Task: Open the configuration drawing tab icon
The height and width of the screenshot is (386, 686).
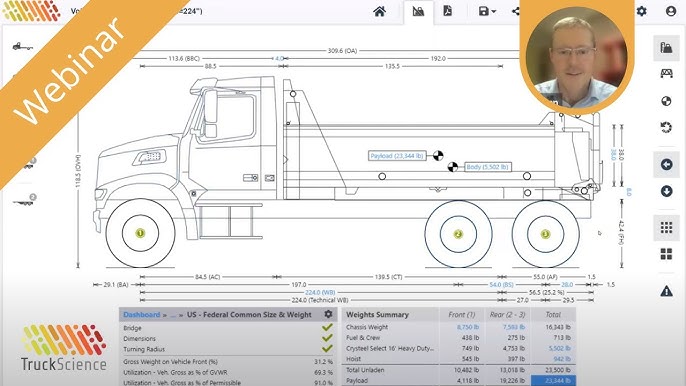Action: [x=418, y=11]
